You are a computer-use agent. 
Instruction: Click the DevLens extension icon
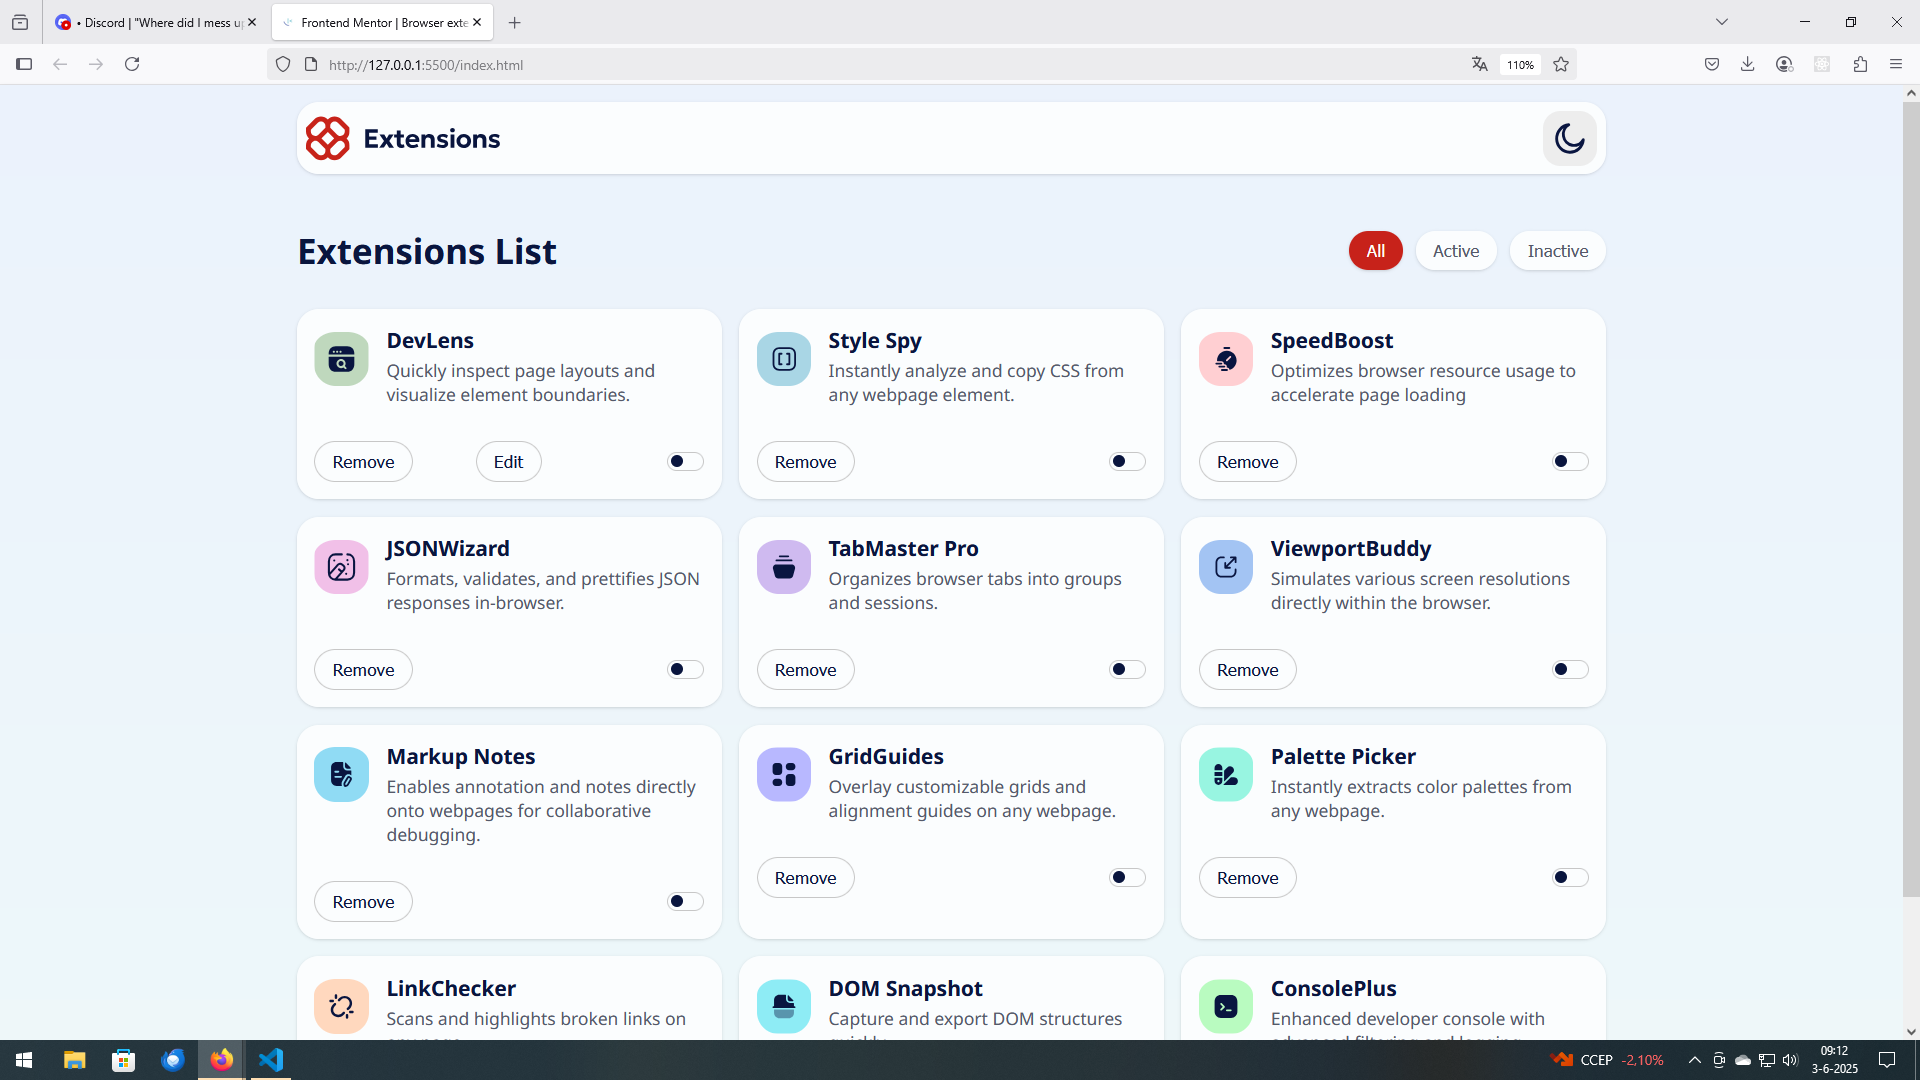click(x=341, y=359)
